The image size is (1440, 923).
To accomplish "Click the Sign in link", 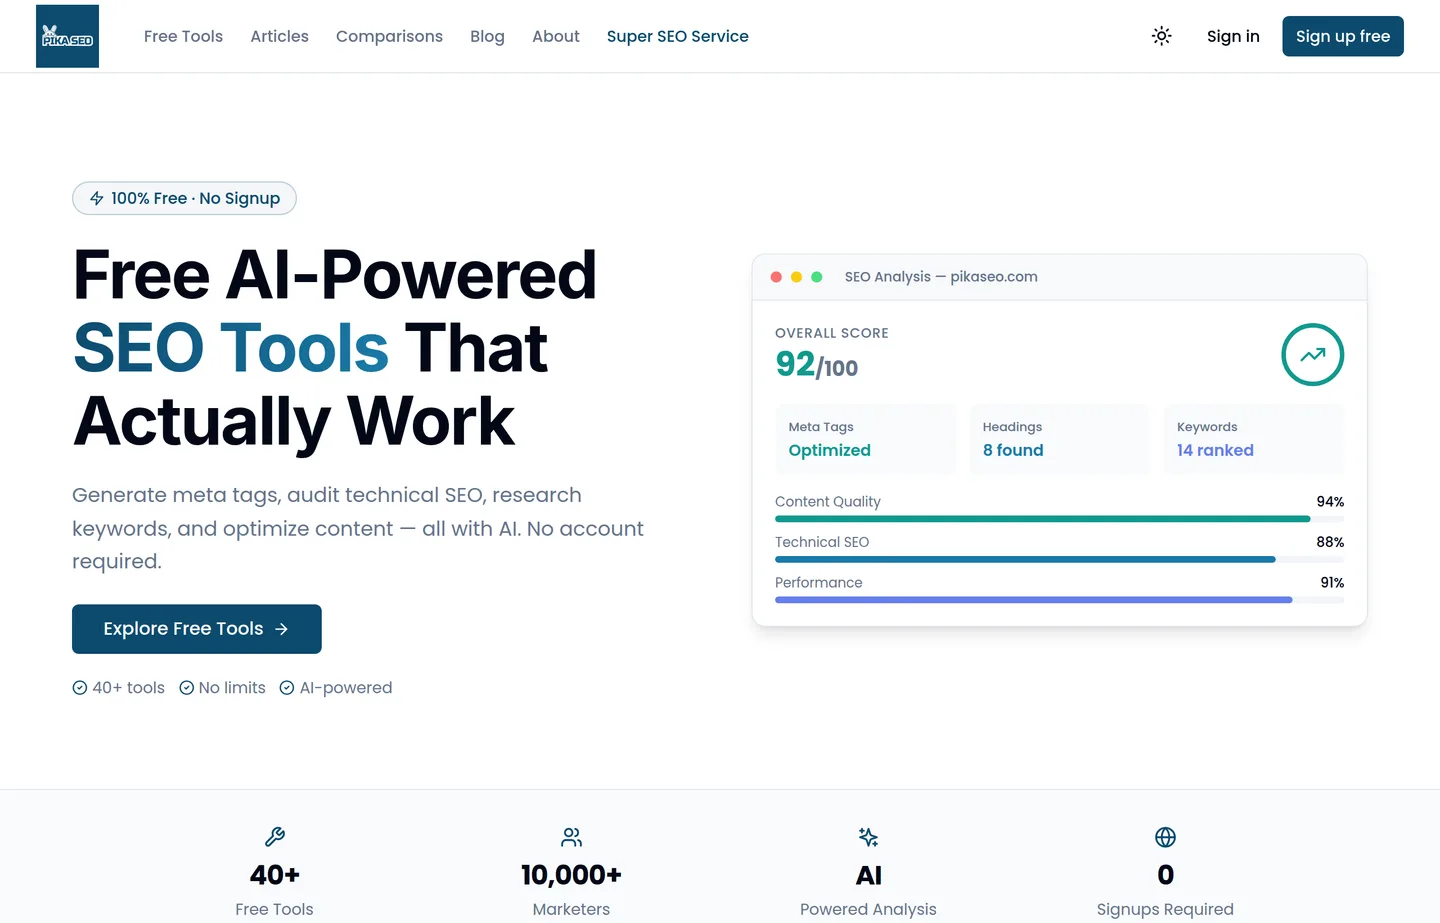I will 1233,36.
